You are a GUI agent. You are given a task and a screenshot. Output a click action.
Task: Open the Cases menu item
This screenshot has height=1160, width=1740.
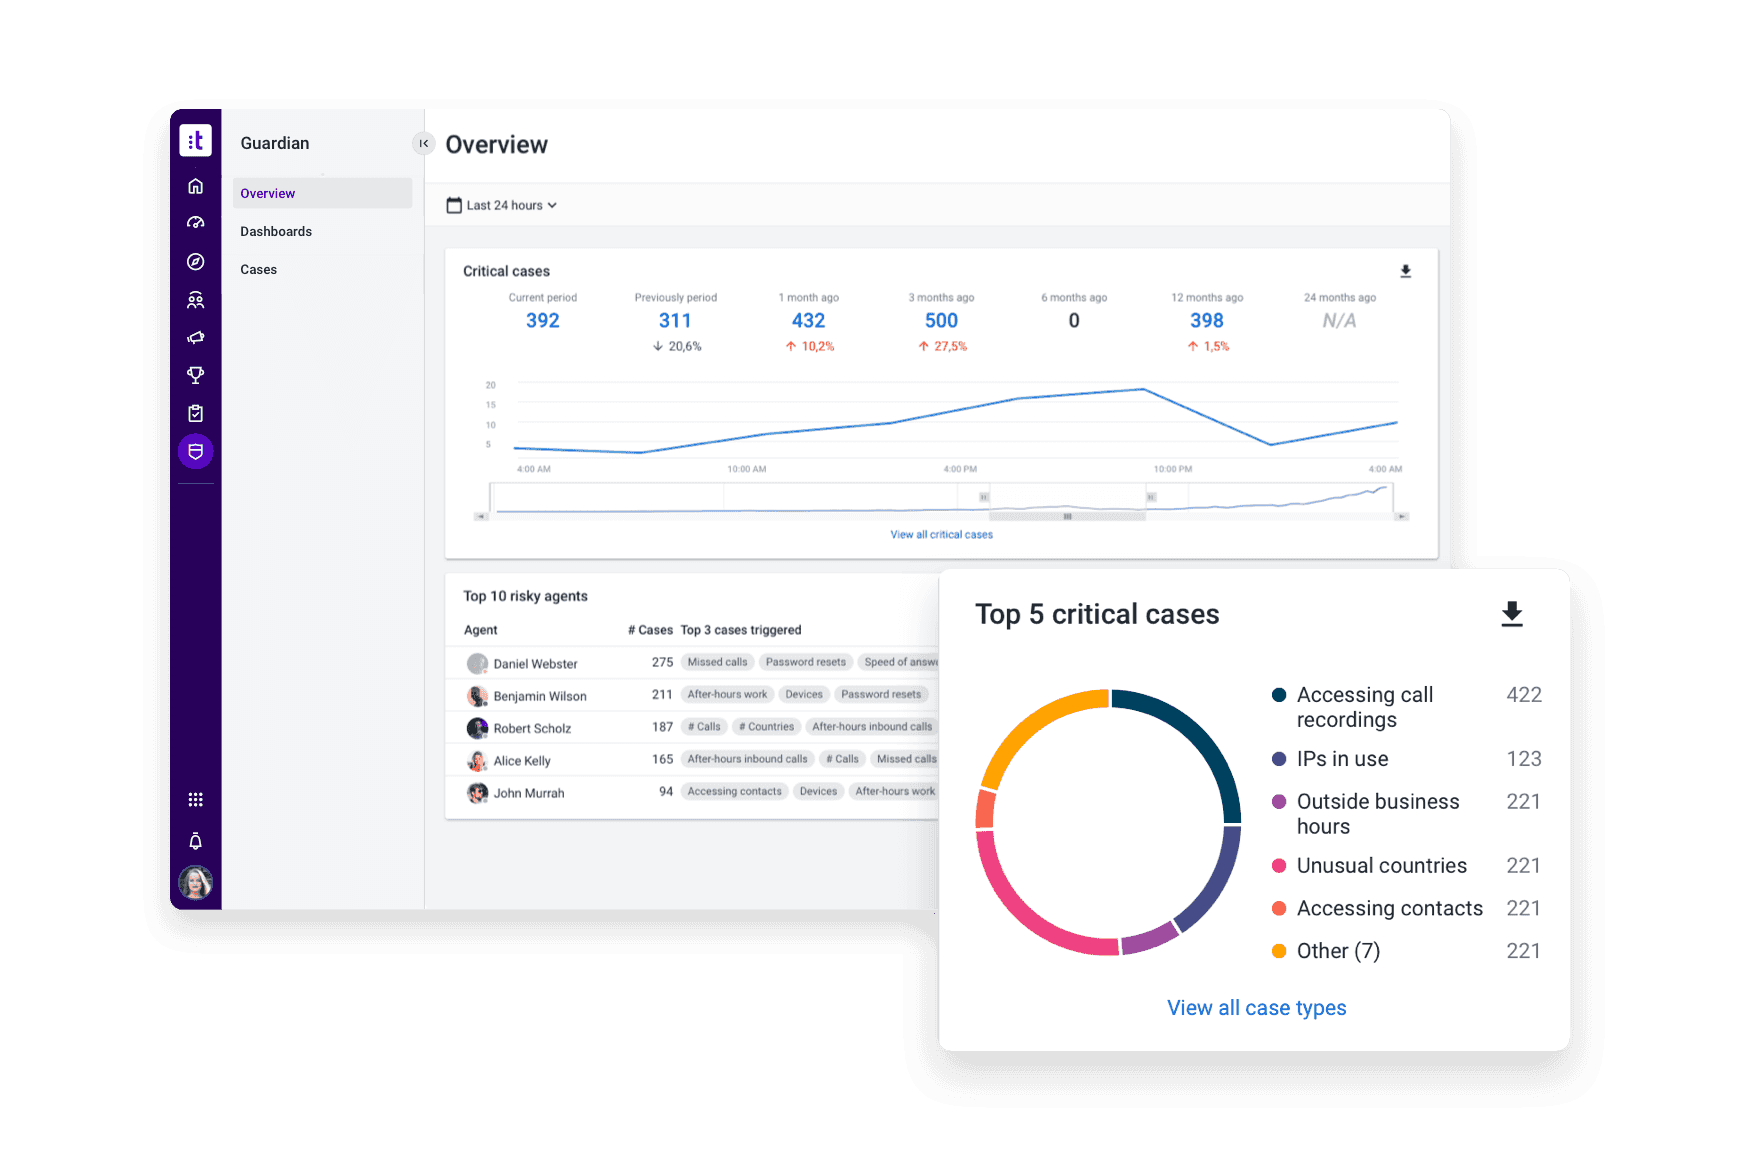coord(259,270)
